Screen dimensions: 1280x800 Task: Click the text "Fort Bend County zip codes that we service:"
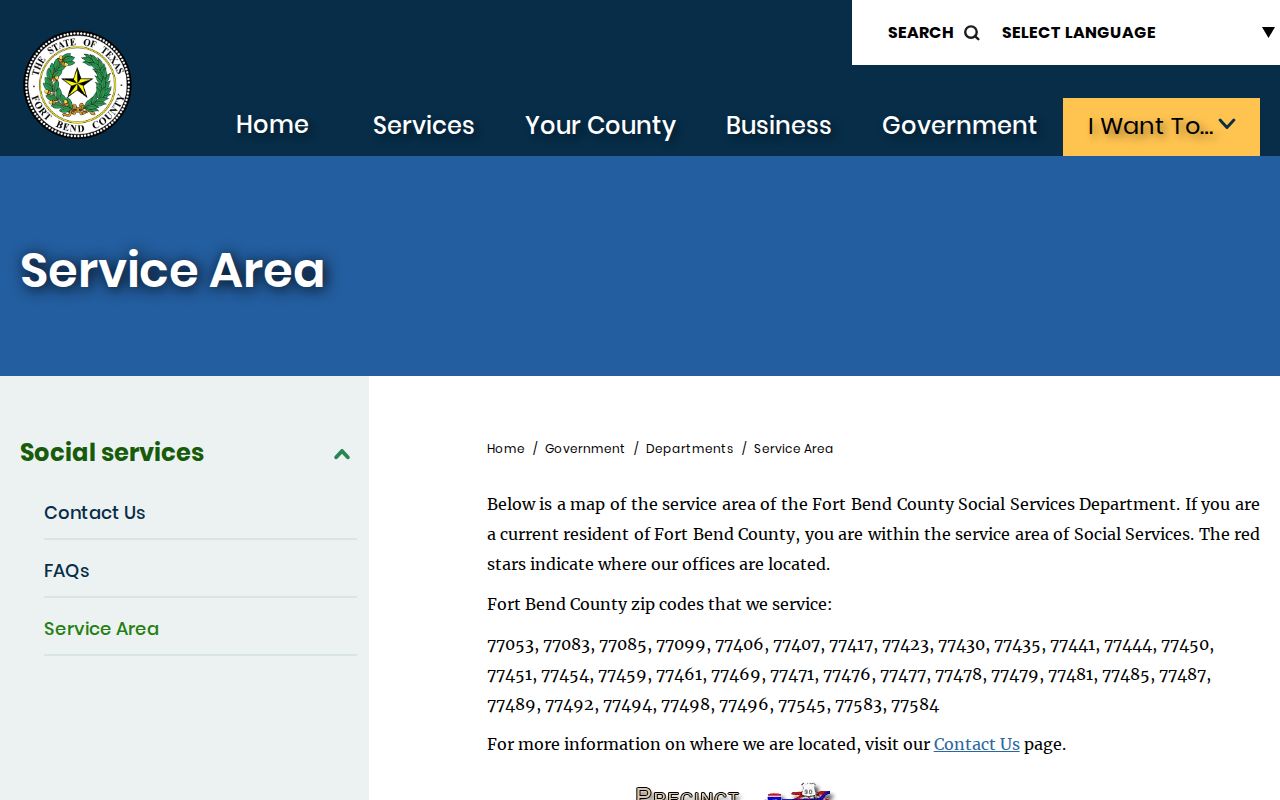[x=659, y=604]
